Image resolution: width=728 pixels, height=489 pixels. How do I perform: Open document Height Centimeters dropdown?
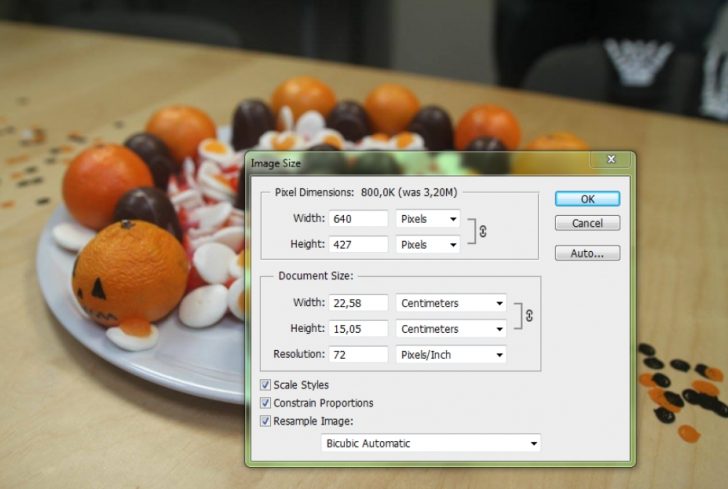click(451, 329)
